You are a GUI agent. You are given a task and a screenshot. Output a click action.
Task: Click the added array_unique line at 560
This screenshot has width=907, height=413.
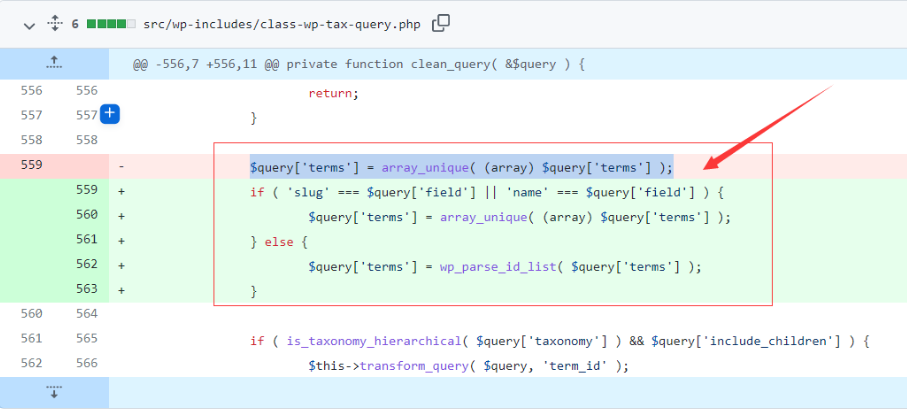click(520, 217)
